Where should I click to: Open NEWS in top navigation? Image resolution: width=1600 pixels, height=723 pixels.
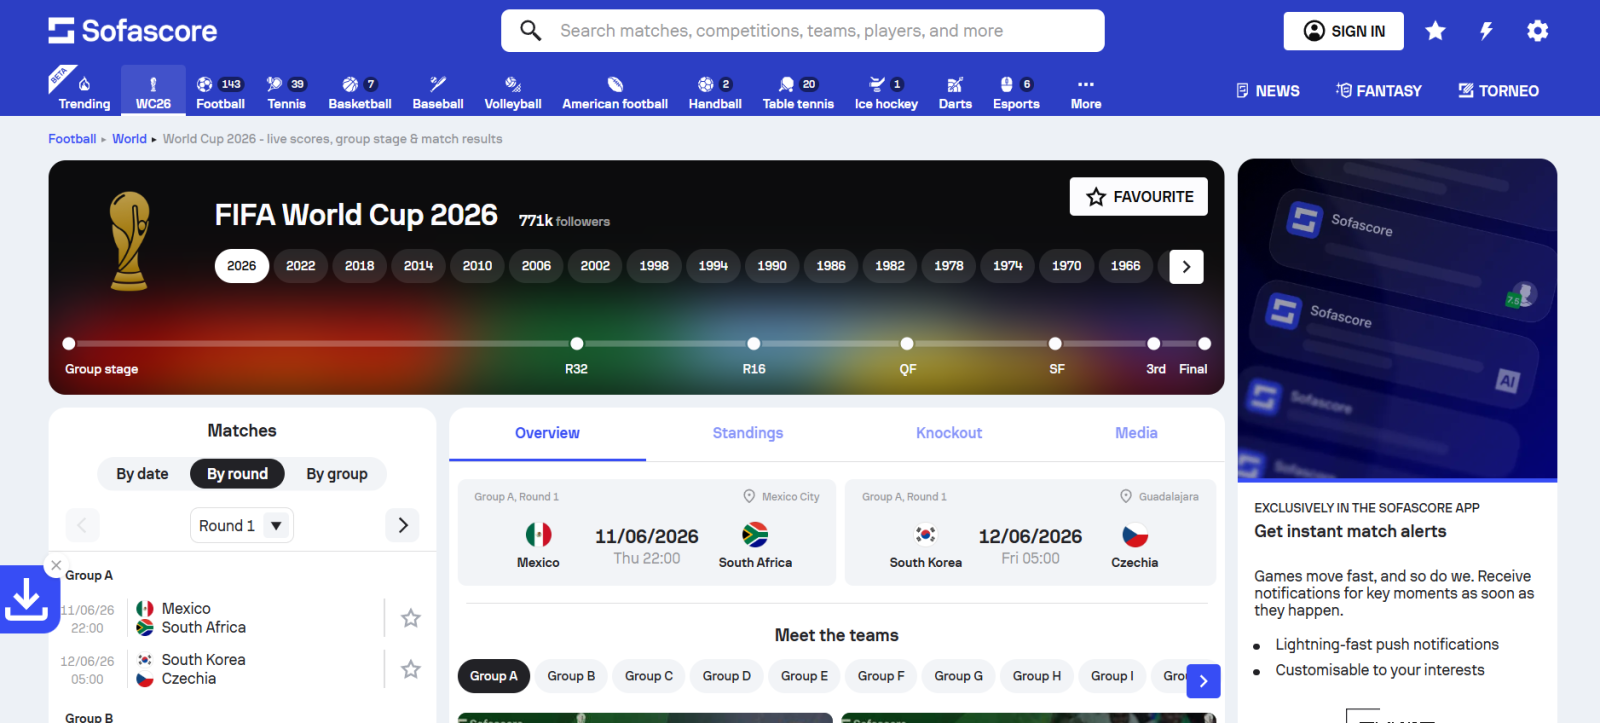1267,91
